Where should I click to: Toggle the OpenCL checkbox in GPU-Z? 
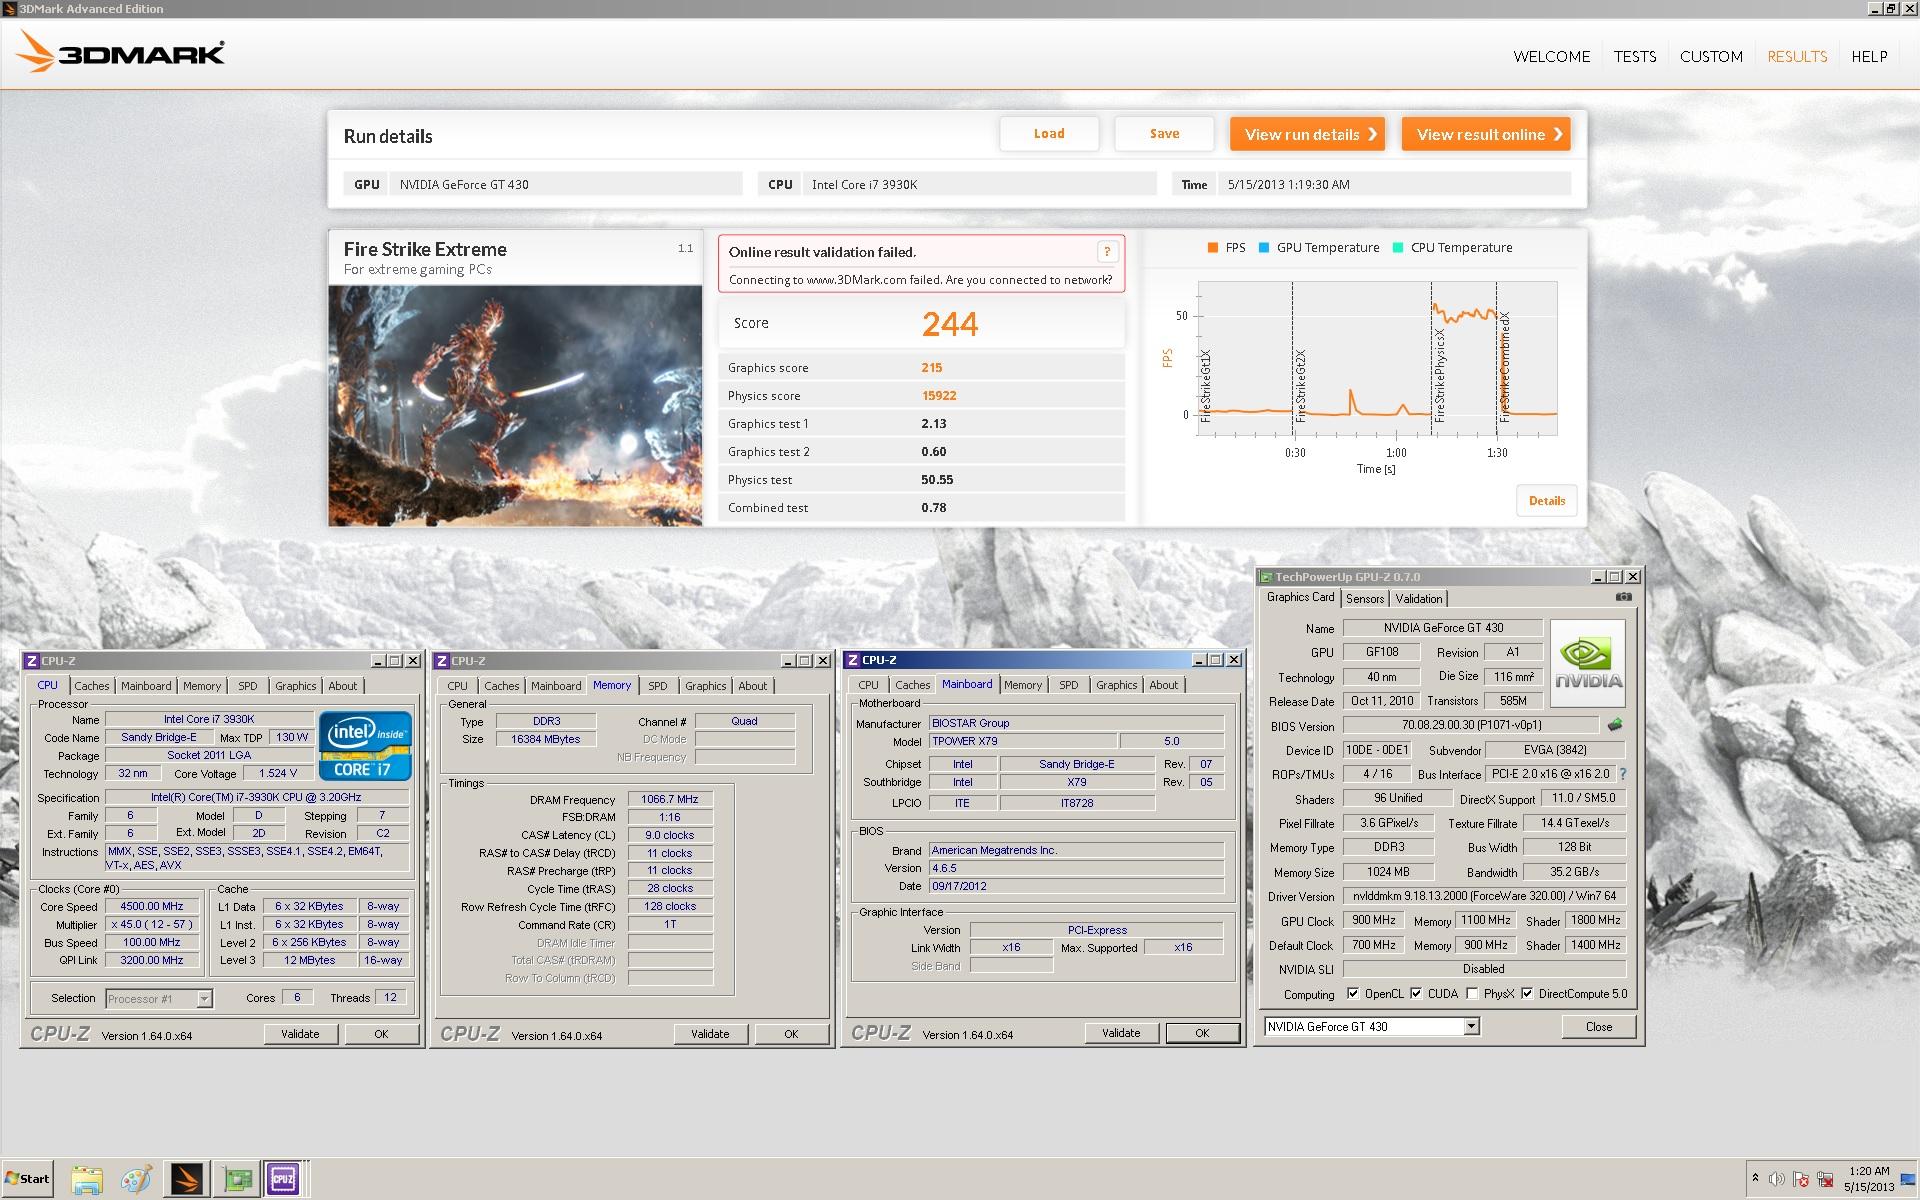[1352, 993]
